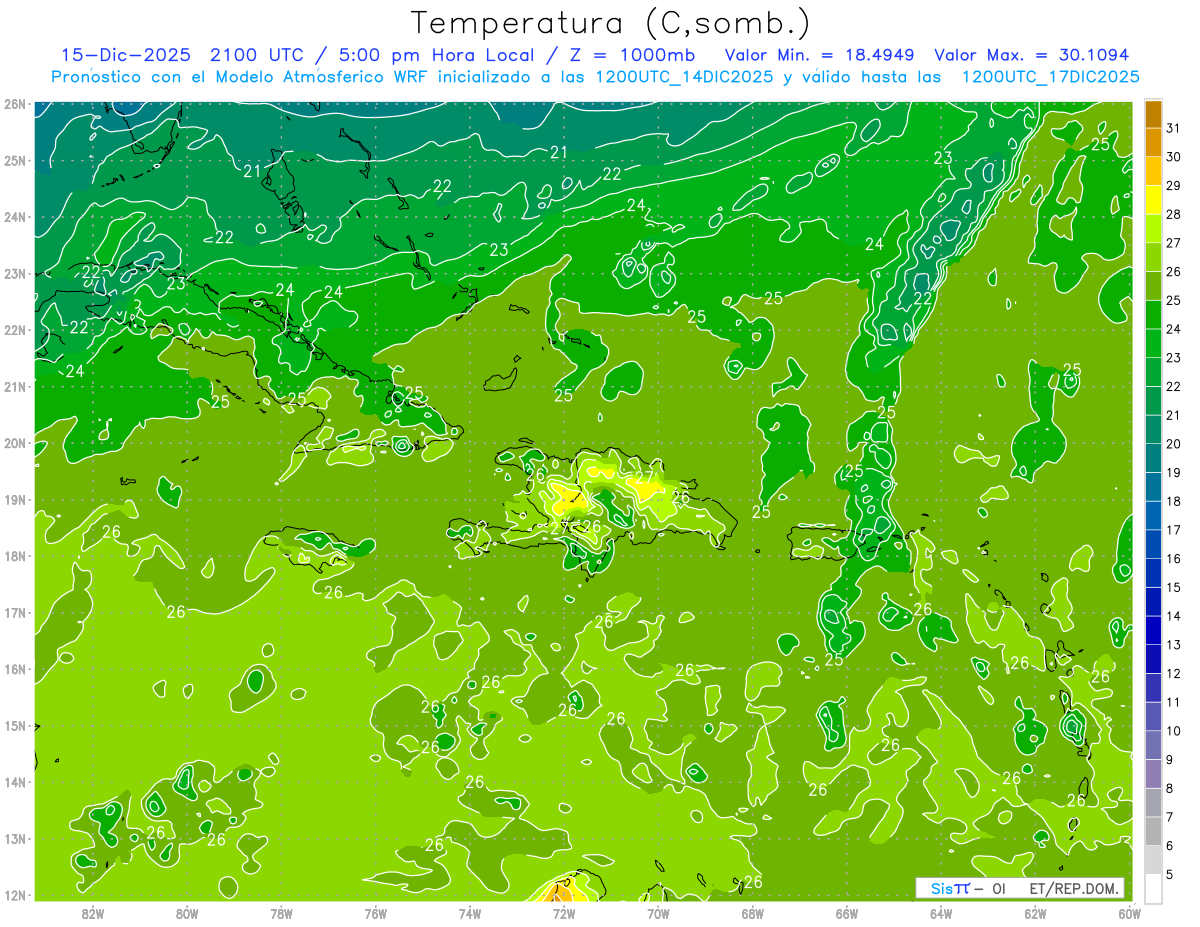The width and height of the screenshot is (1200, 927).
Task: Click the "60W" longitude axis label
Action: (x=1128, y=913)
